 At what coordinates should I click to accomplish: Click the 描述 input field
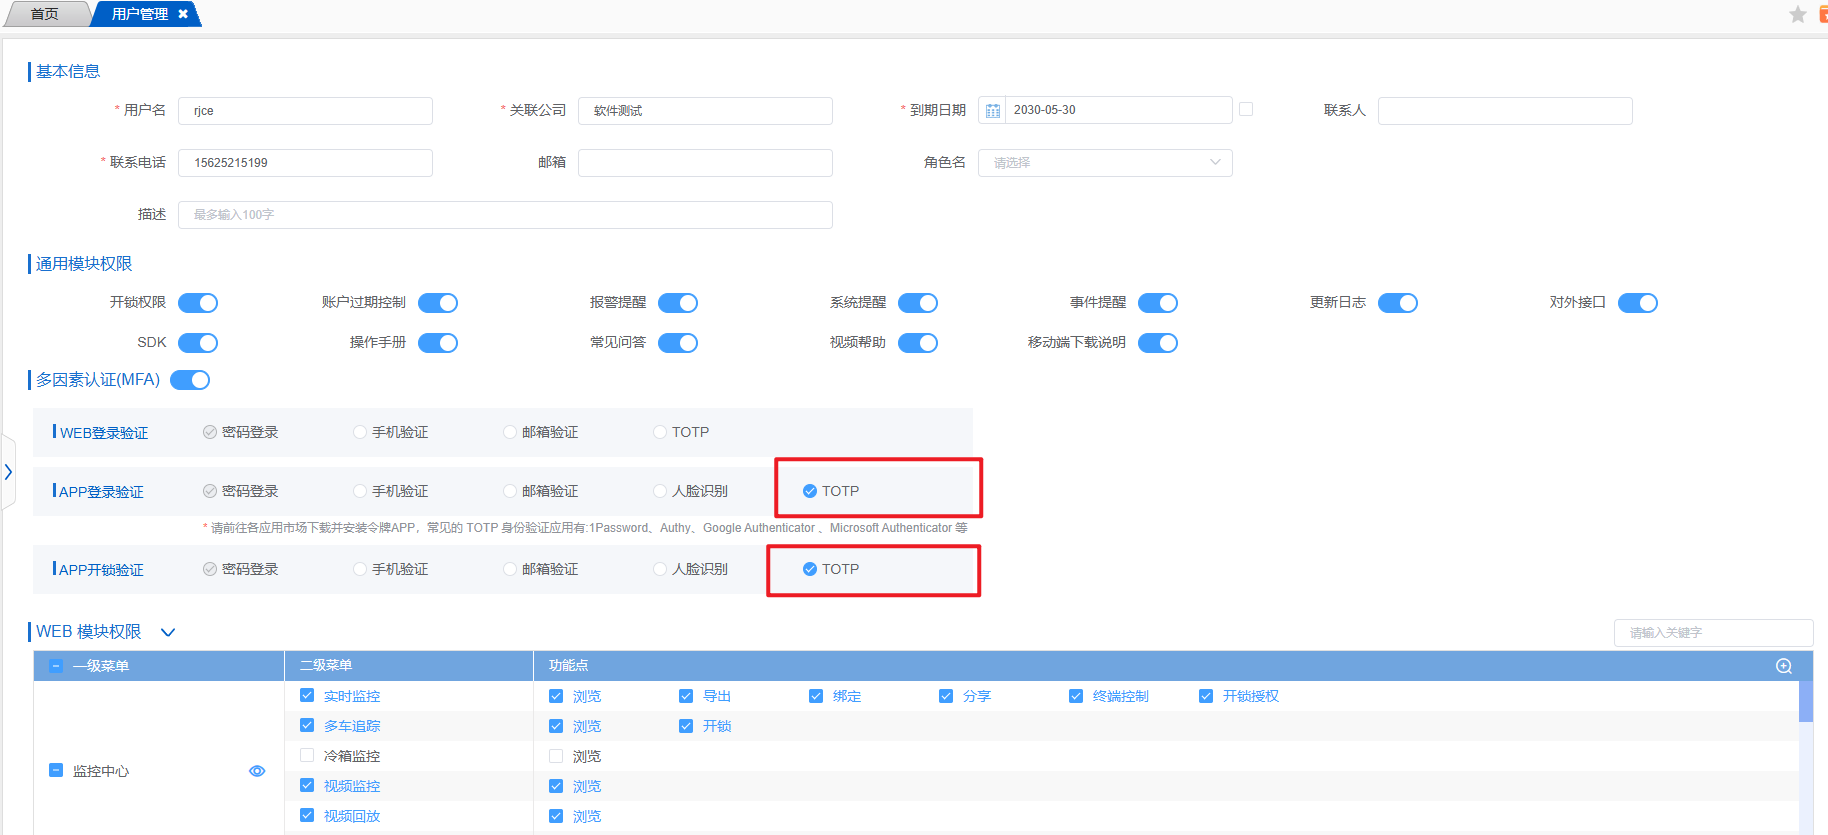(x=505, y=215)
